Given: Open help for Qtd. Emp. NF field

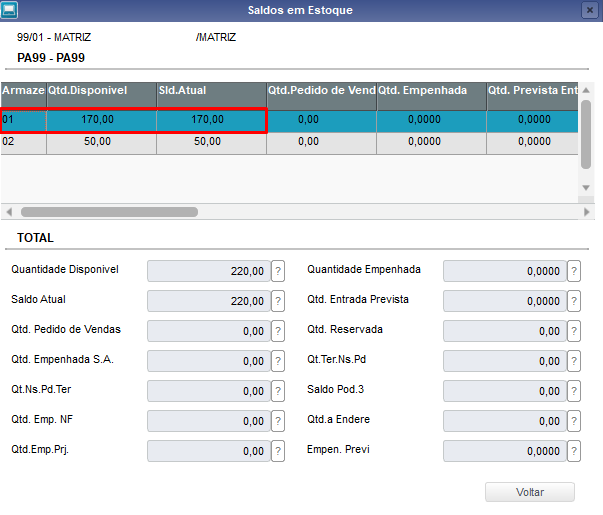Looking at the screenshot, I should (x=278, y=421).
